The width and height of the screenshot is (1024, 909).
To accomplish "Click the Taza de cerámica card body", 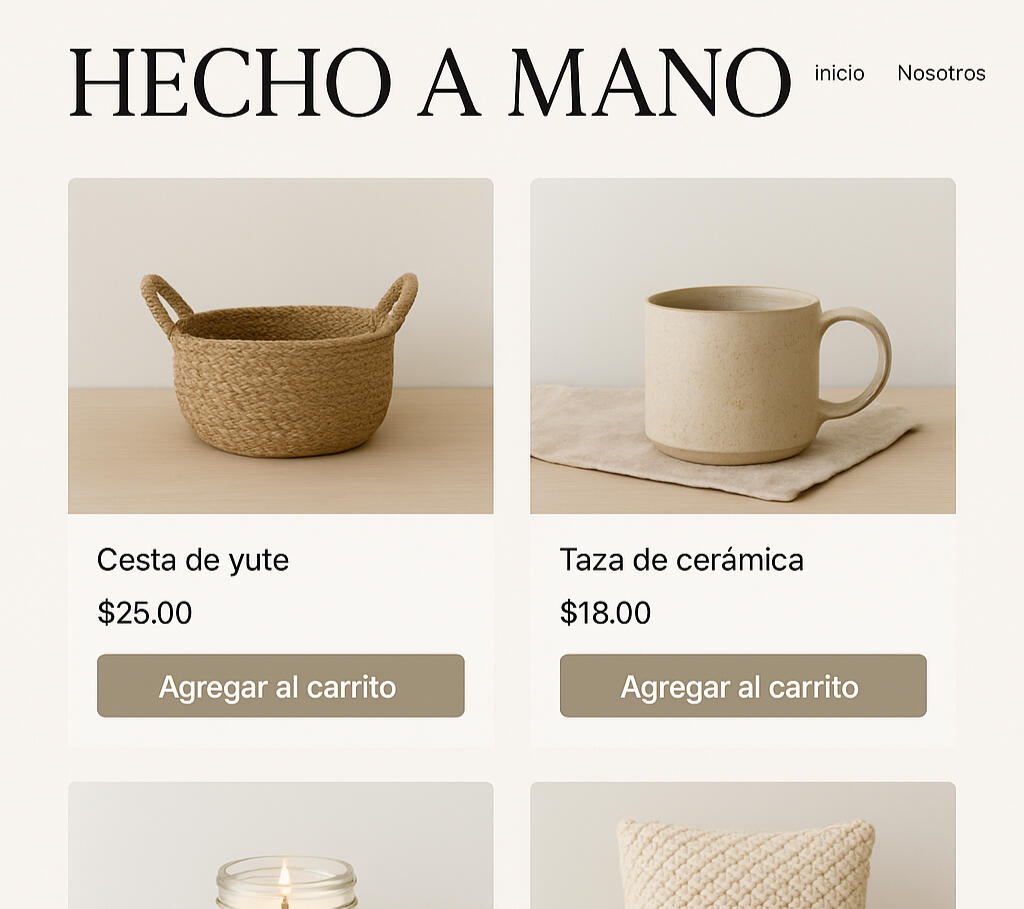I will 743,630.
